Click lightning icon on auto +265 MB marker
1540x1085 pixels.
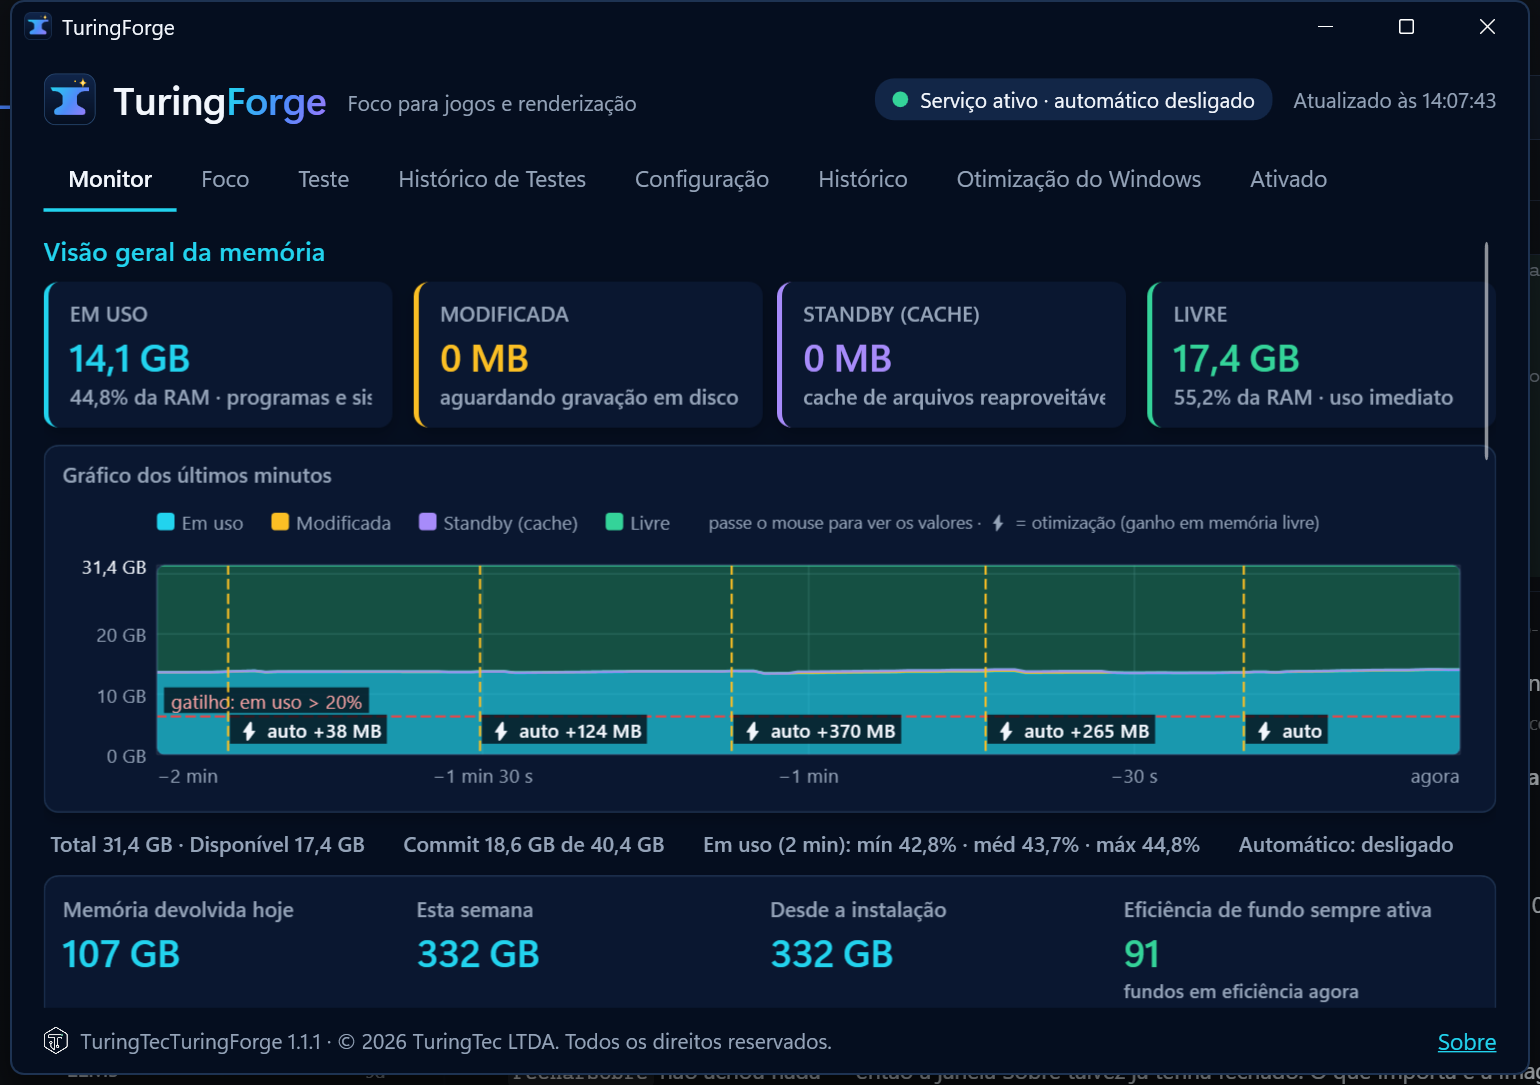[x=1006, y=731]
